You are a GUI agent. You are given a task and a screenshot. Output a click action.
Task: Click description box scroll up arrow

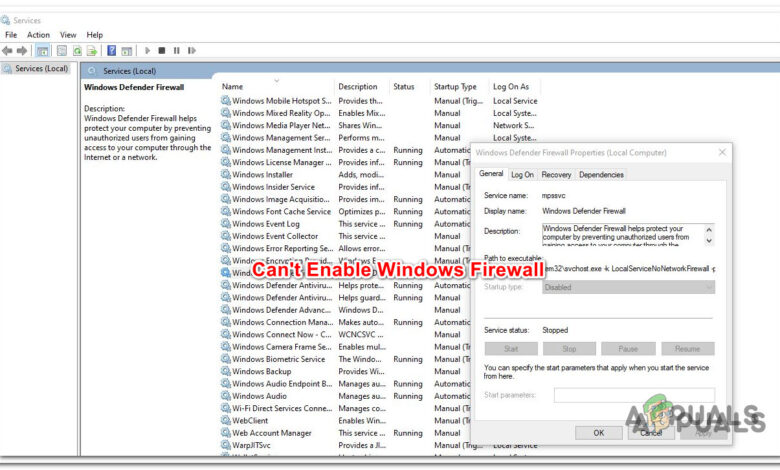point(709,229)
